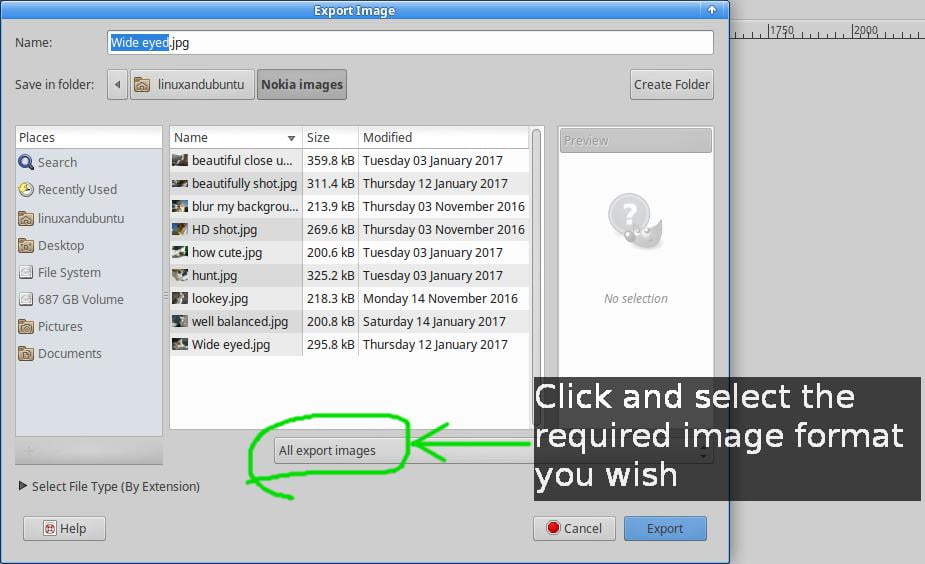The width and height of the screenshot is (925, 564).
Task: Open the Search text in Places
Action: click(x=57, y=162)
